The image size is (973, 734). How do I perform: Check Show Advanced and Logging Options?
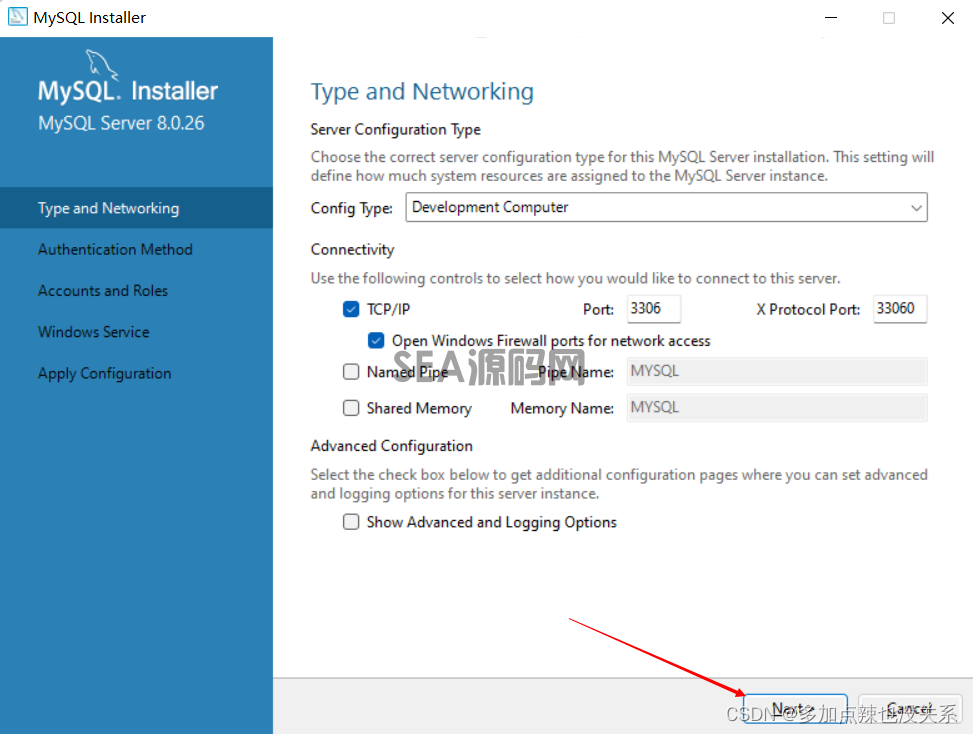click(351, 522)
